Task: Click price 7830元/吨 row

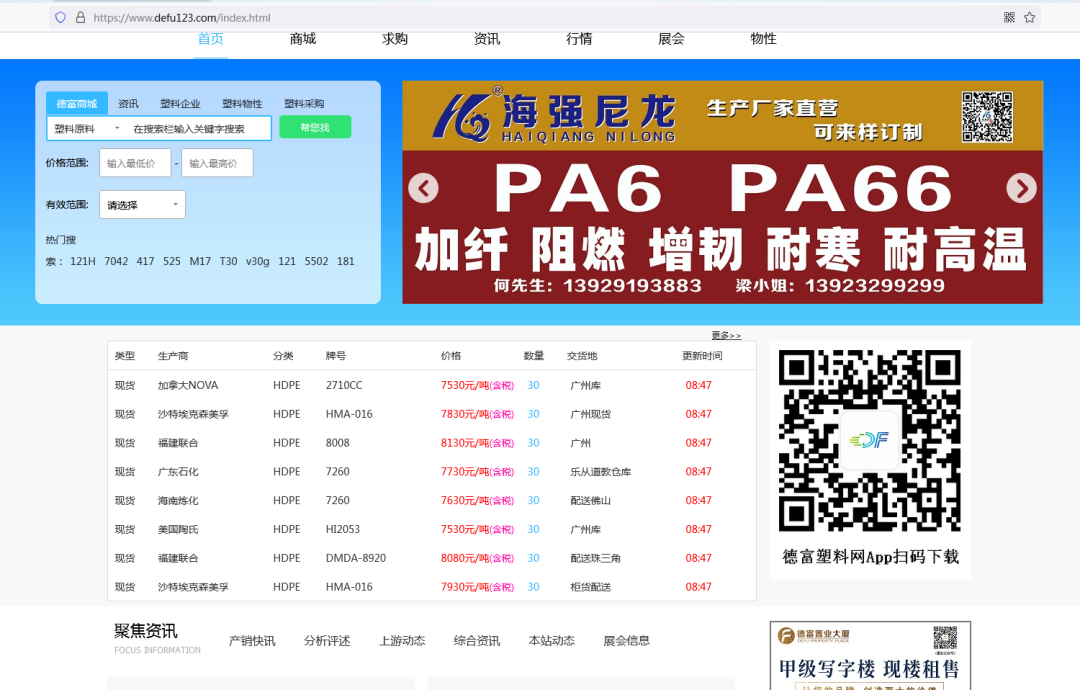Action: 477,415
